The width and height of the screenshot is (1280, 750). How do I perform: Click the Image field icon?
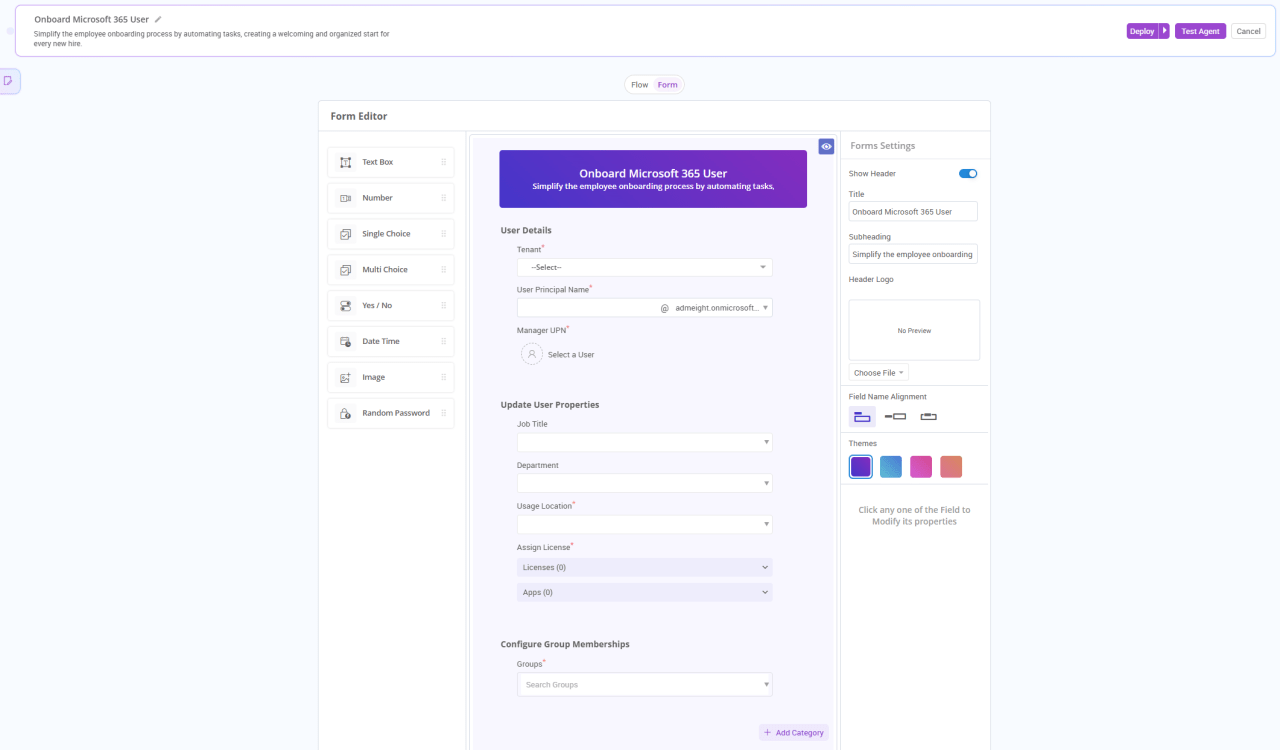(x=346, y=378)
